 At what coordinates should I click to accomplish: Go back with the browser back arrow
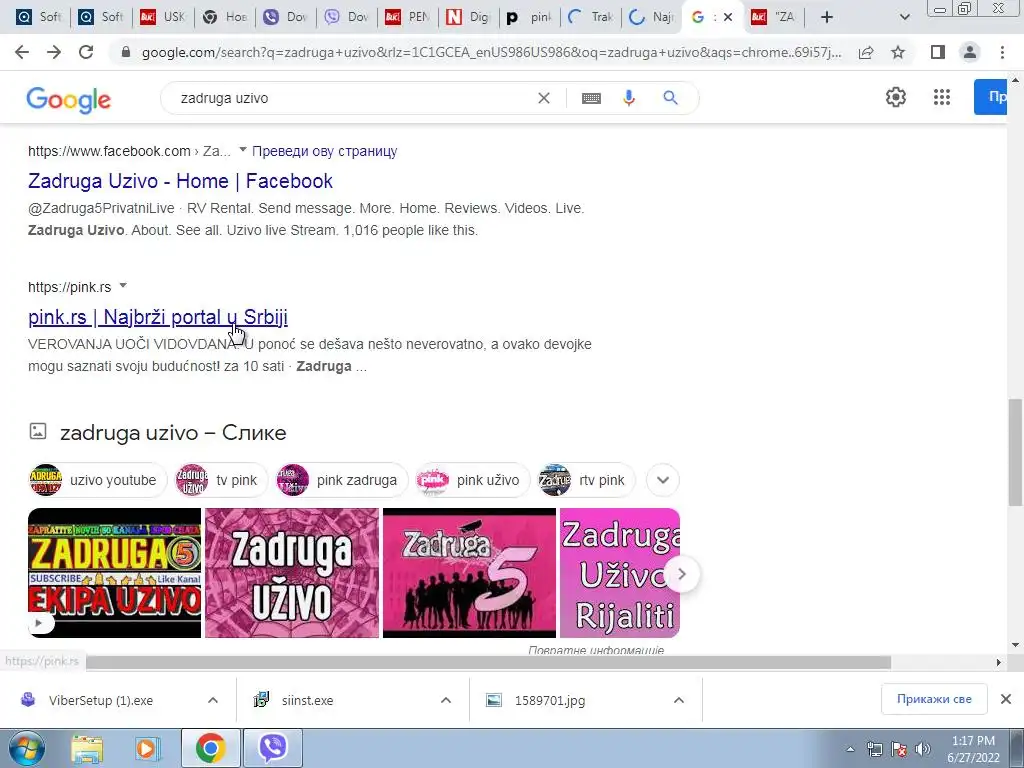click(22, 52)
